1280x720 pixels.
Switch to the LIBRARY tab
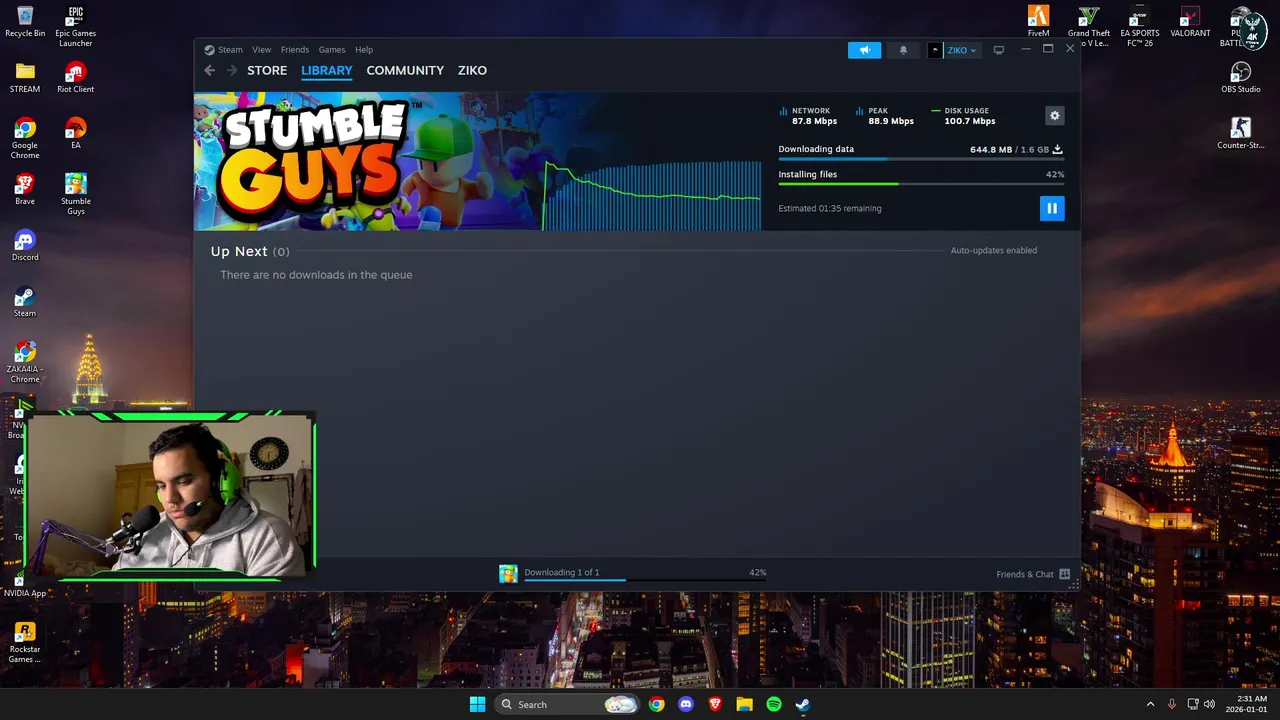(327, 70)
